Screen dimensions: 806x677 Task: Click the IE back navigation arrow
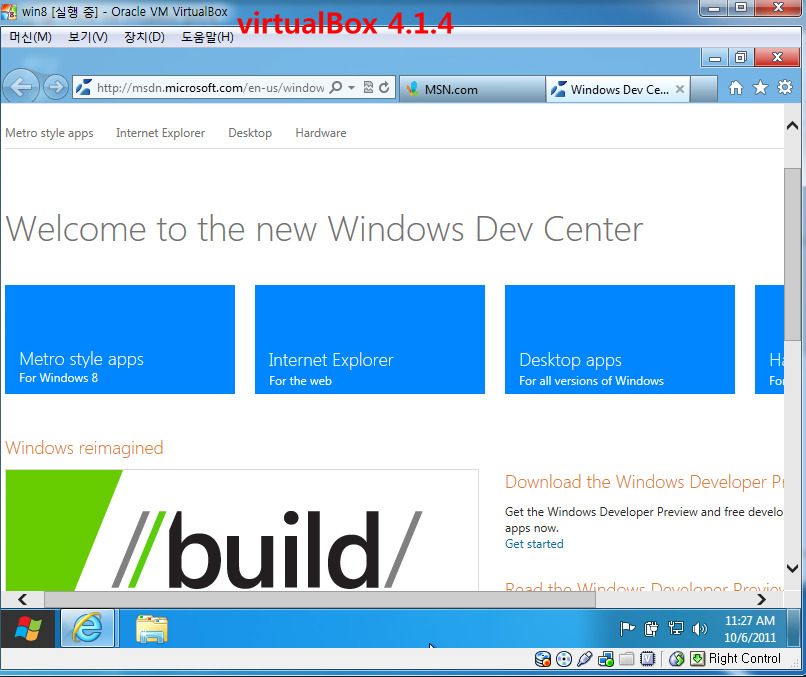point(20,87)
